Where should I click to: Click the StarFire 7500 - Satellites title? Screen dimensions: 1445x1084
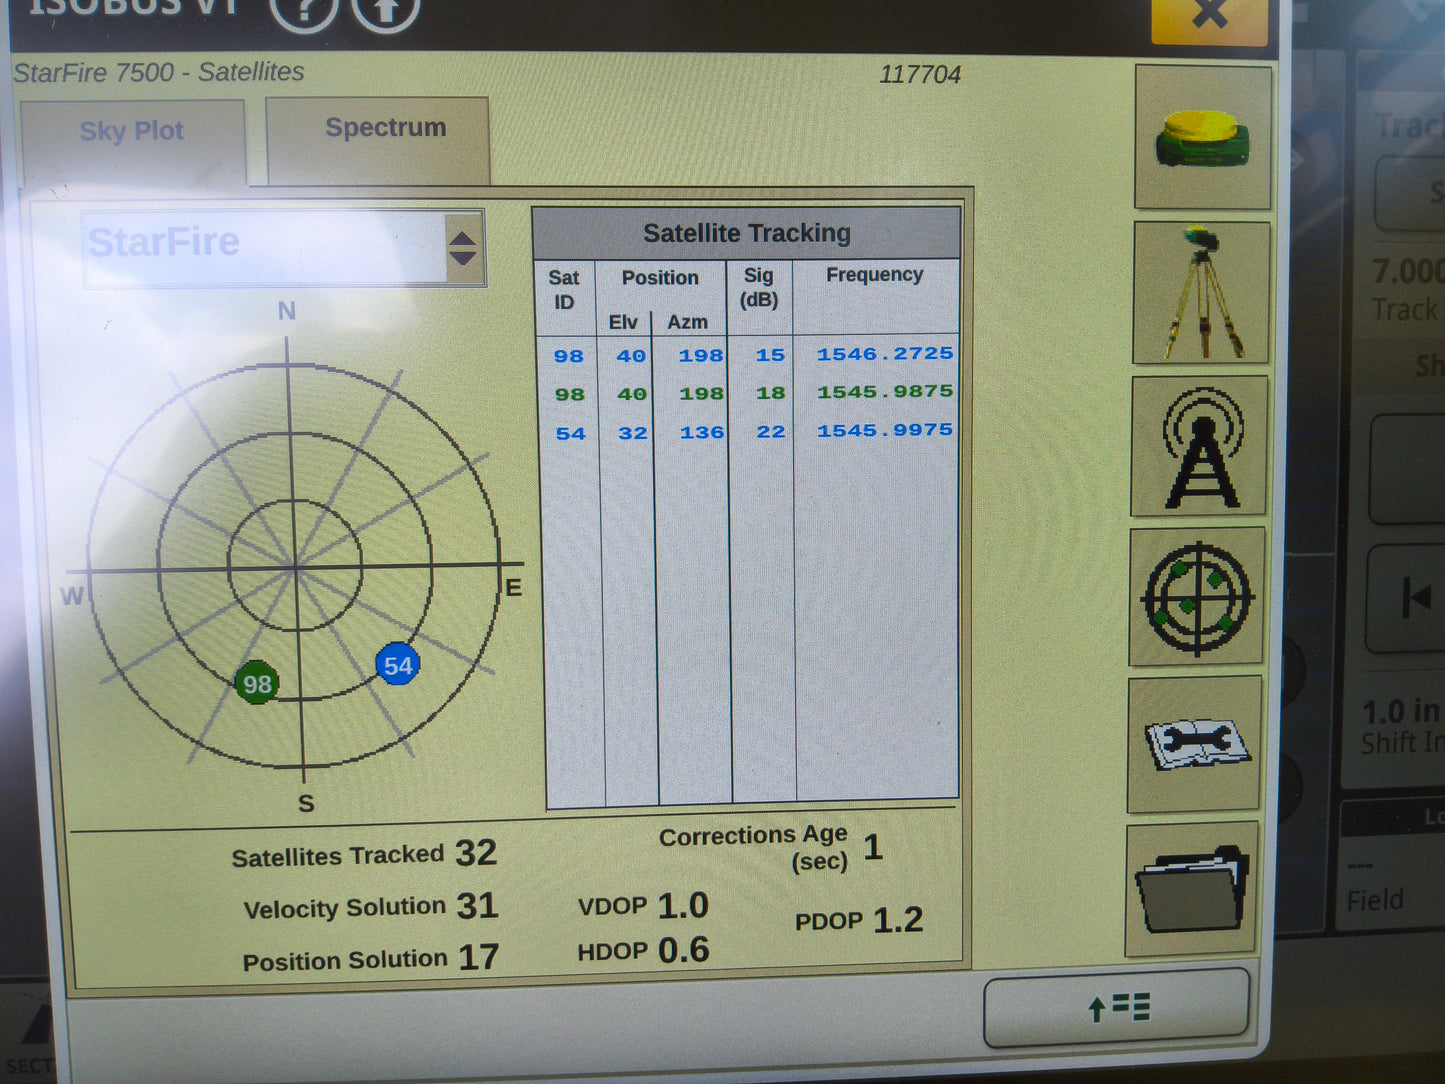click(x=159, y=73)
